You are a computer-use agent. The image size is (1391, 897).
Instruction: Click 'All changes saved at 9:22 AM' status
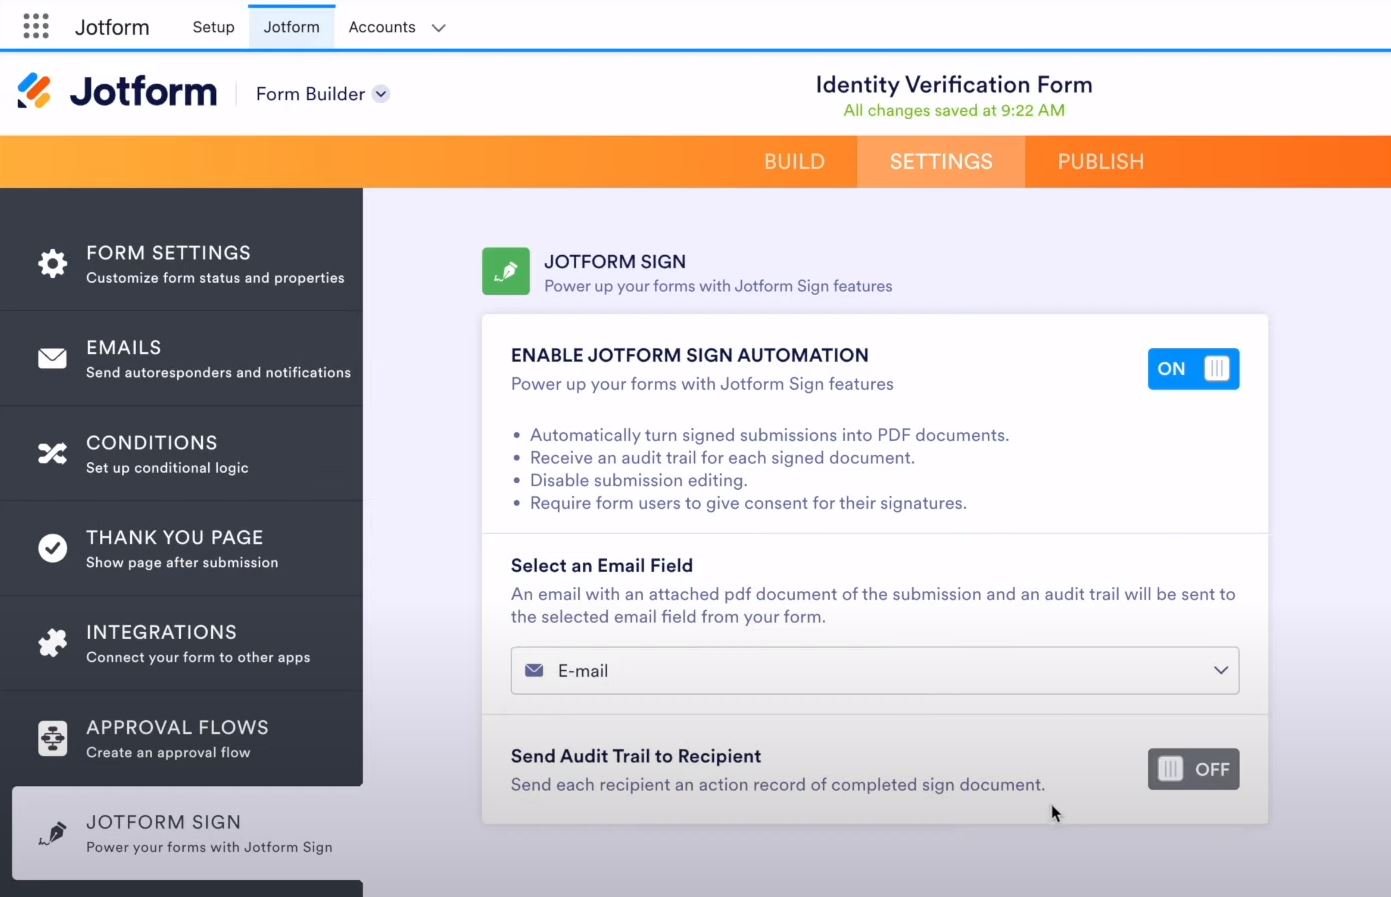tap(954, 110)
